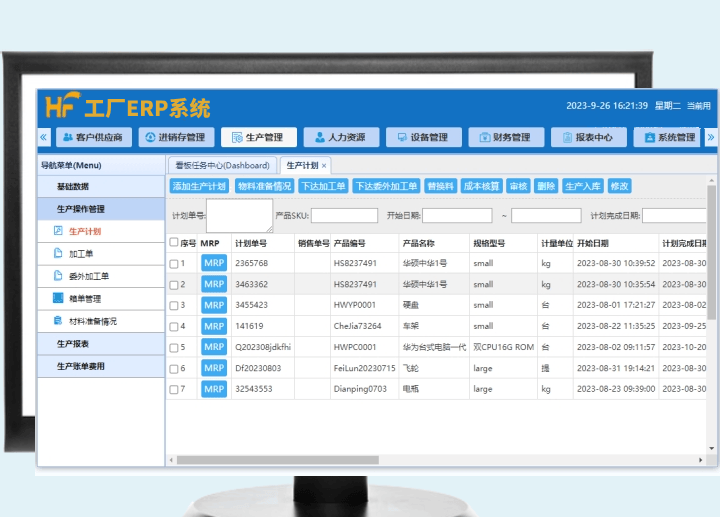720x517 pixels.
Task: Click the 委外加工单 document icon in sidebar
Action: point(58,276)
